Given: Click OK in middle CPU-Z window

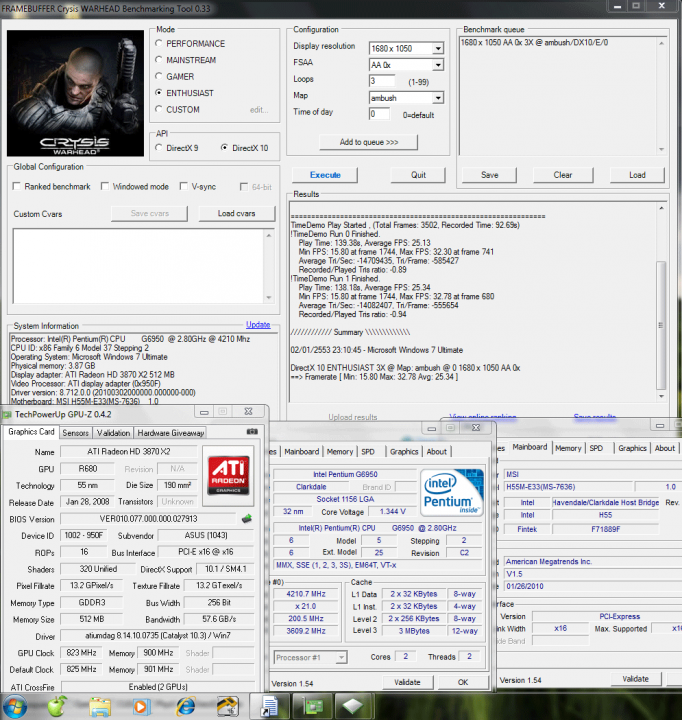Looking at the screenshot, I should pos(463,682).
